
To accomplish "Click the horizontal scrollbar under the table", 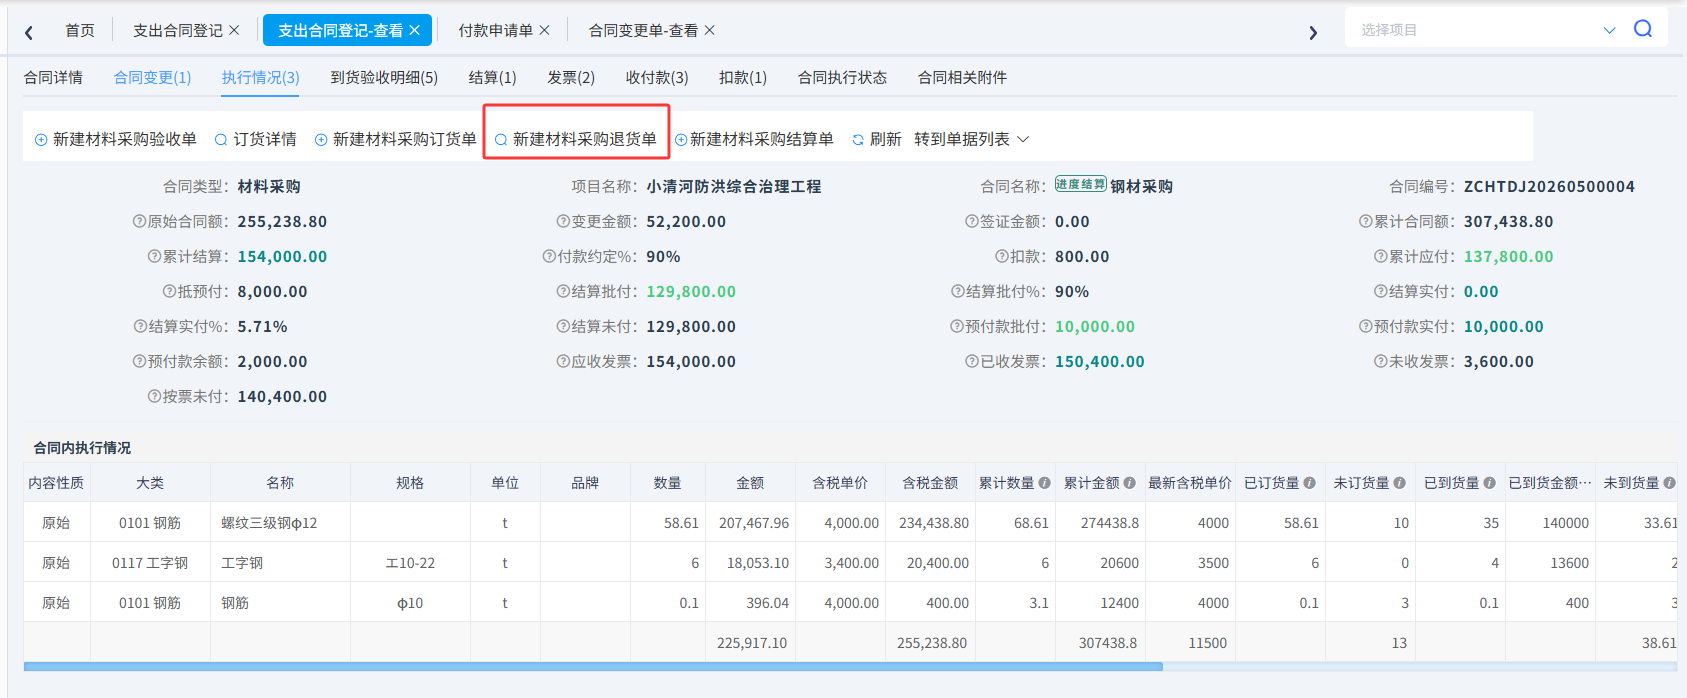I will point(593,666).
